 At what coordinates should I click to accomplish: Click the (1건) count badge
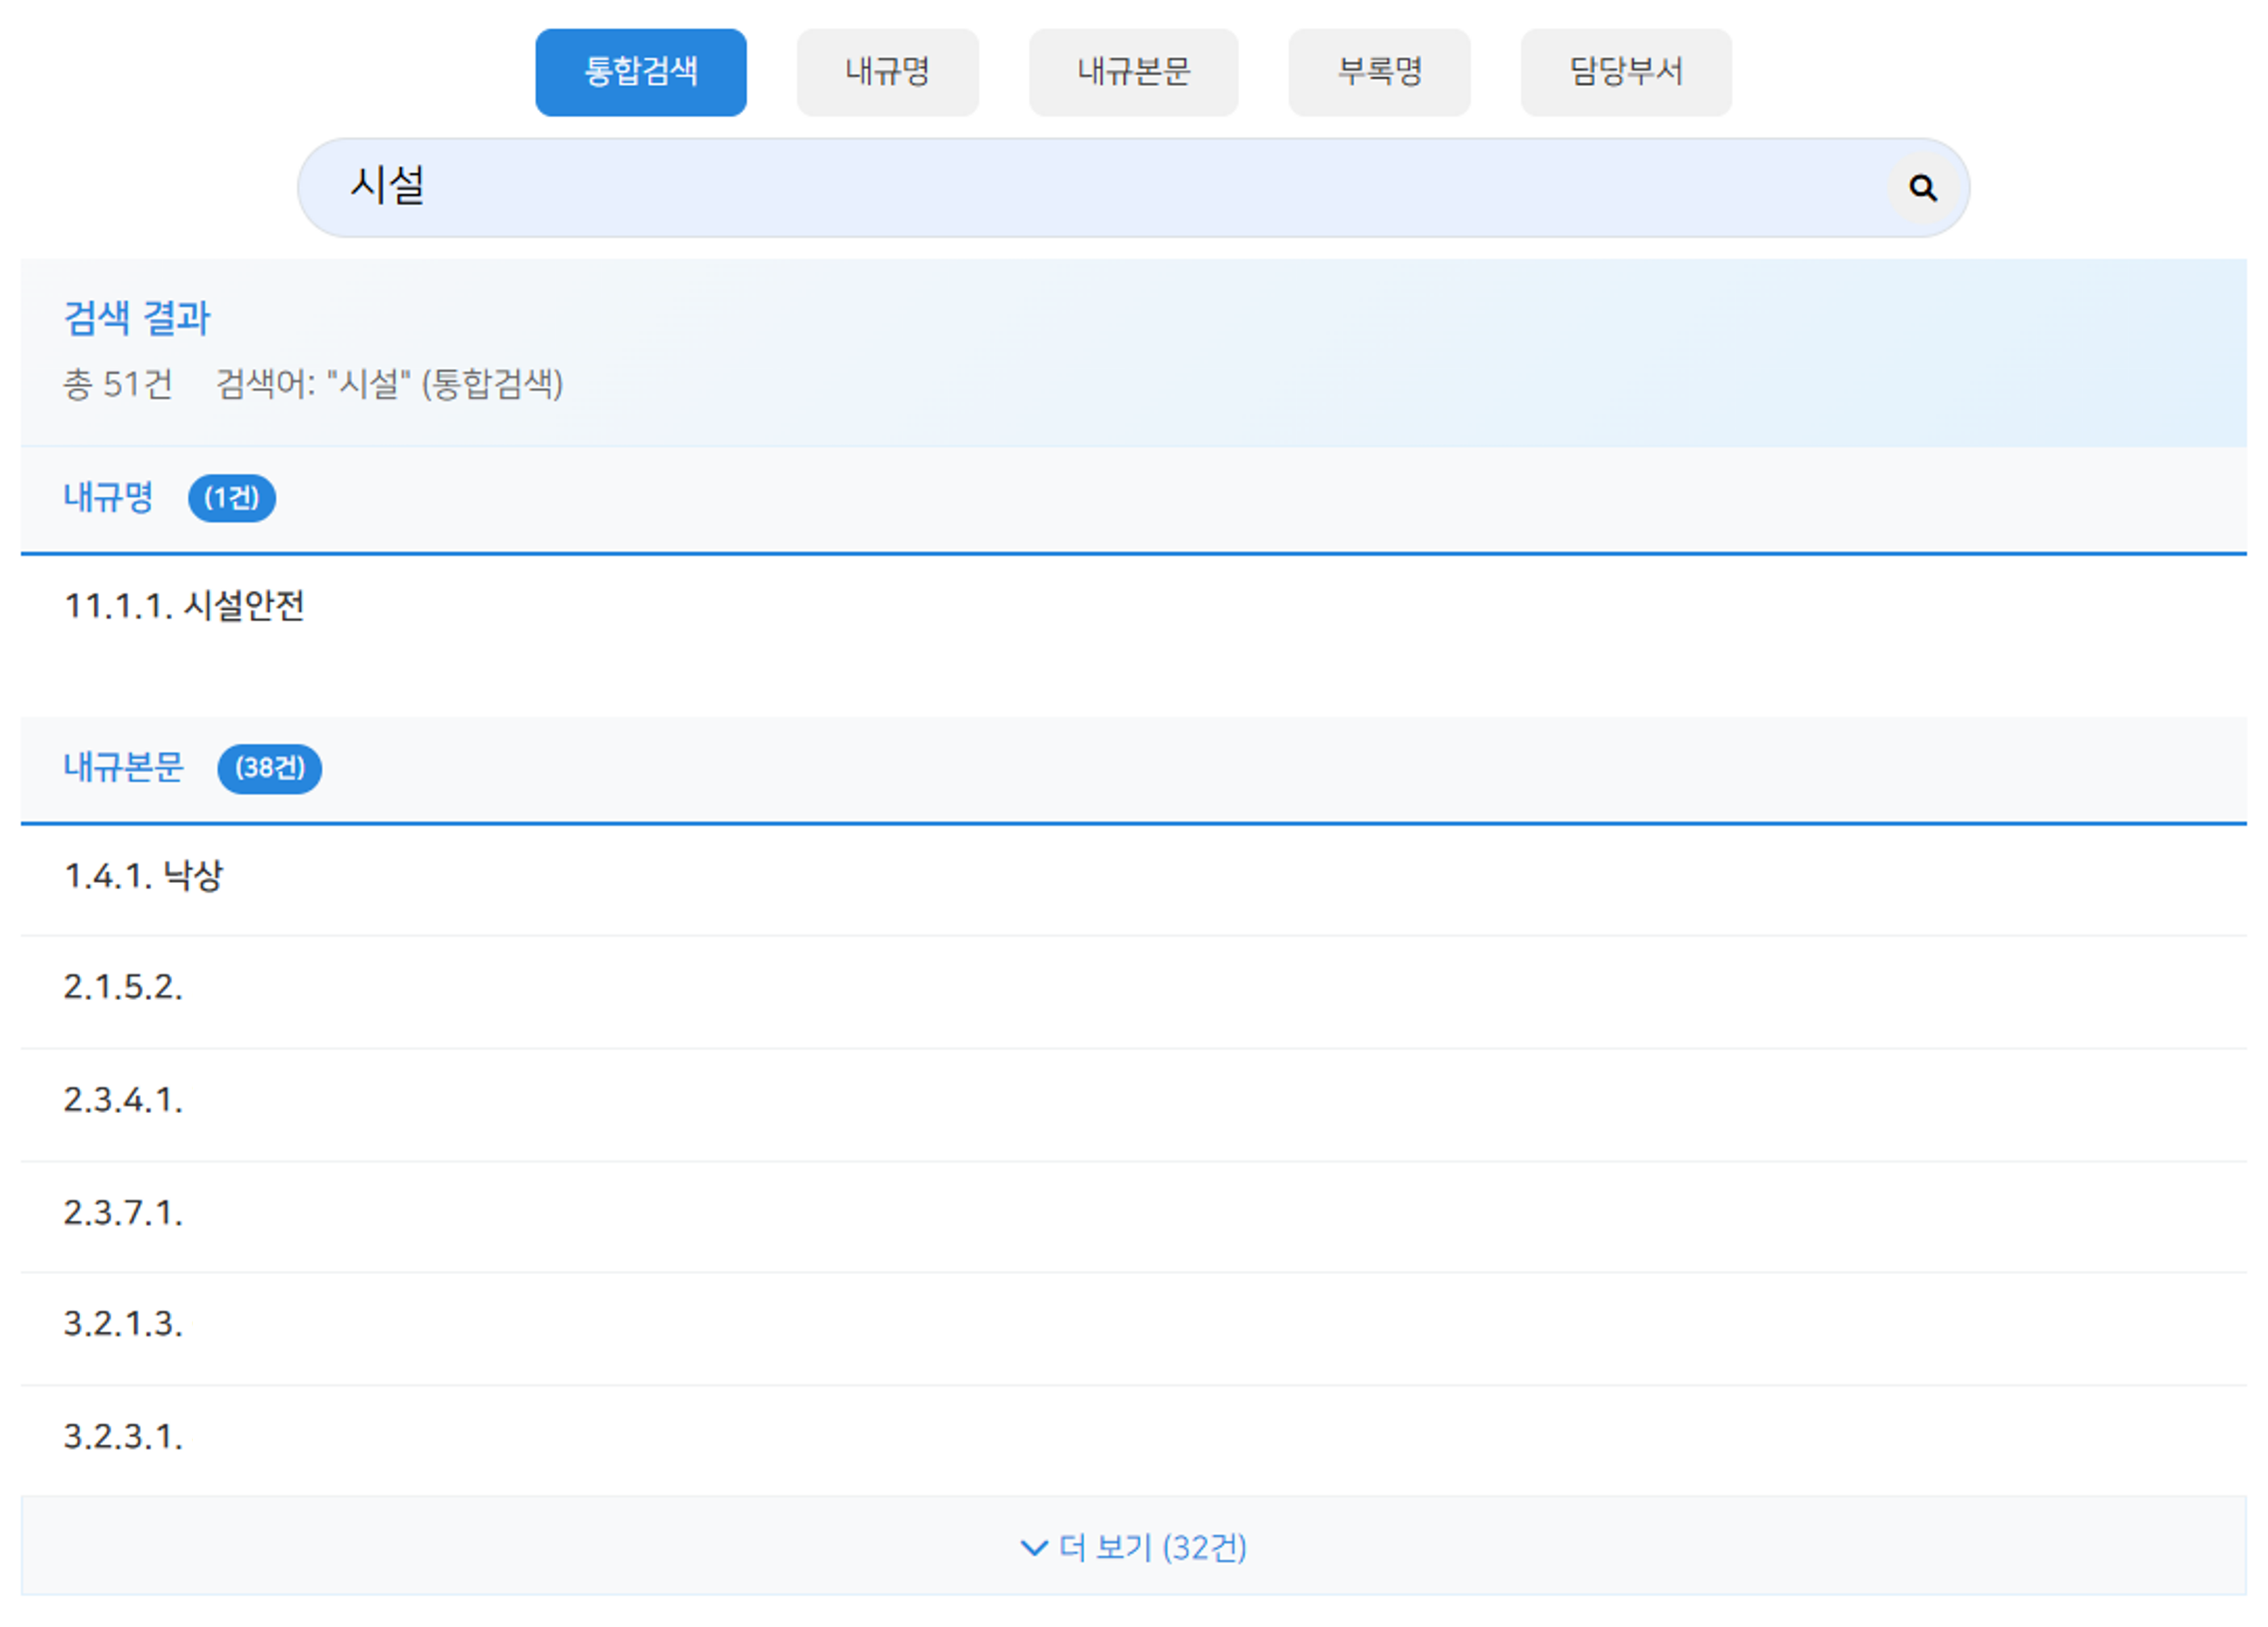tap(231, 498)
